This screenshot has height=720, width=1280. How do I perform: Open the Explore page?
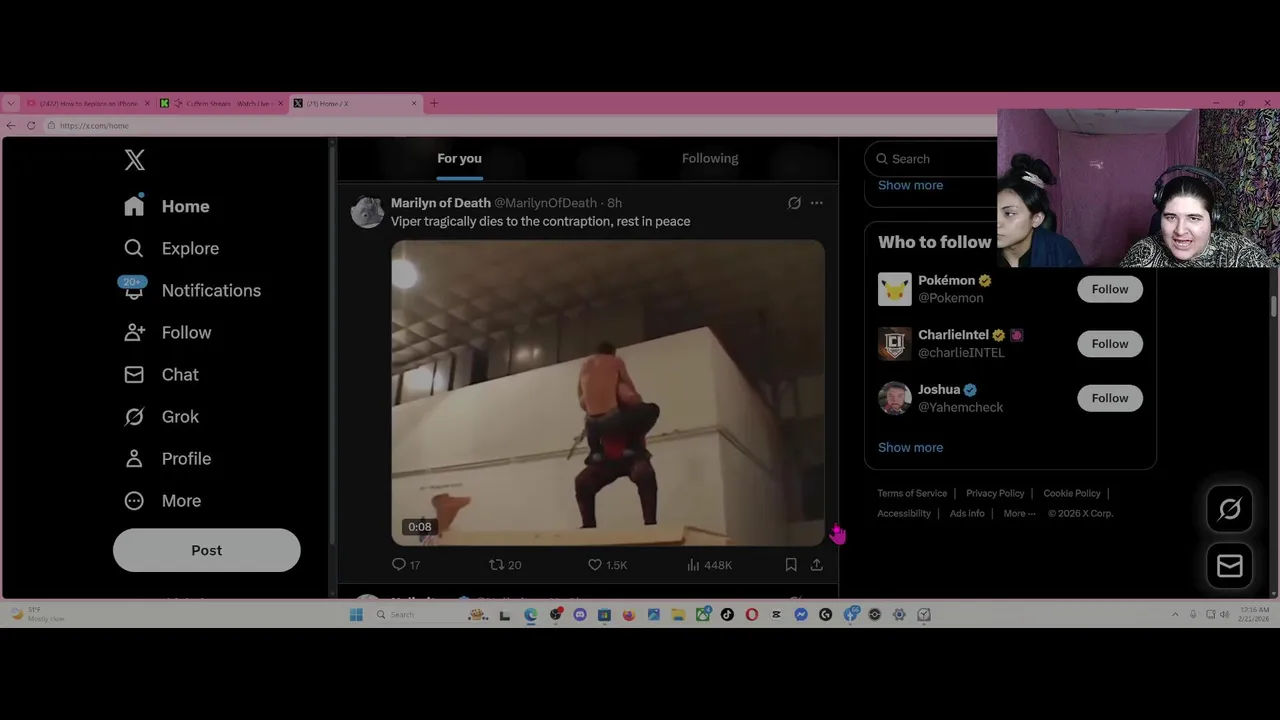point(171,248)
